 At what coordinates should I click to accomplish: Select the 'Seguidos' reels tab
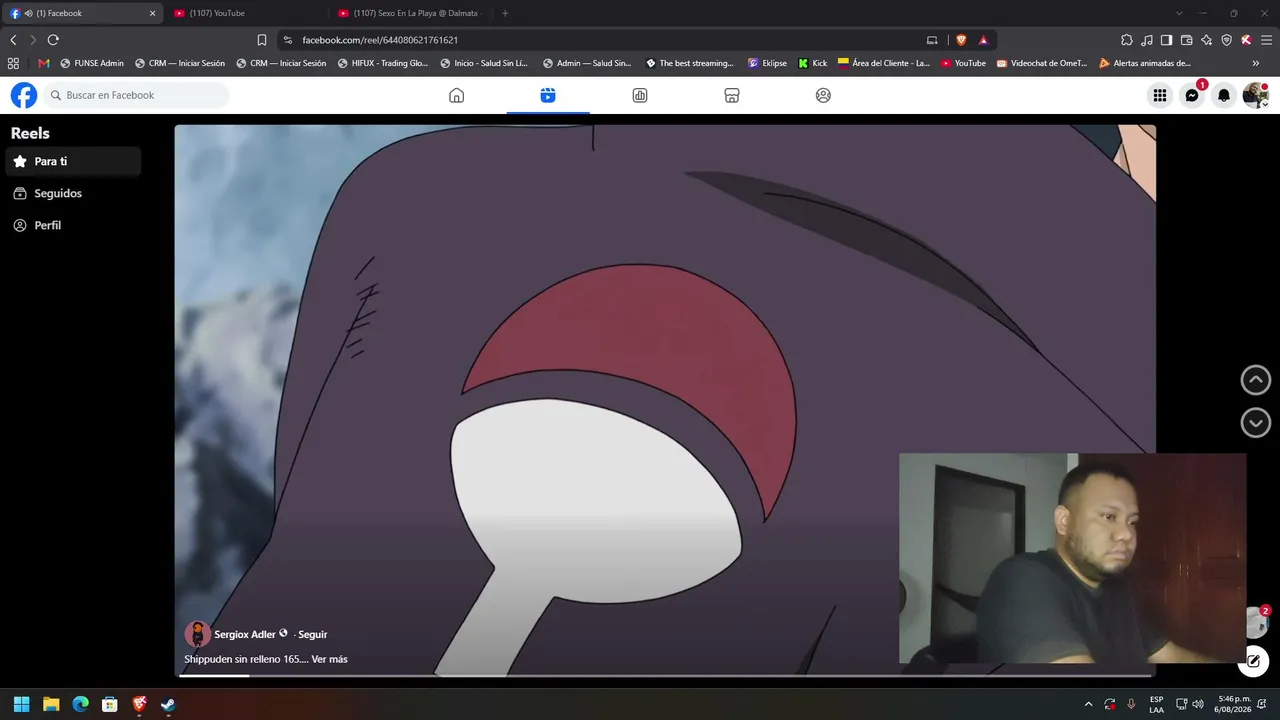[x=73, y=193]
